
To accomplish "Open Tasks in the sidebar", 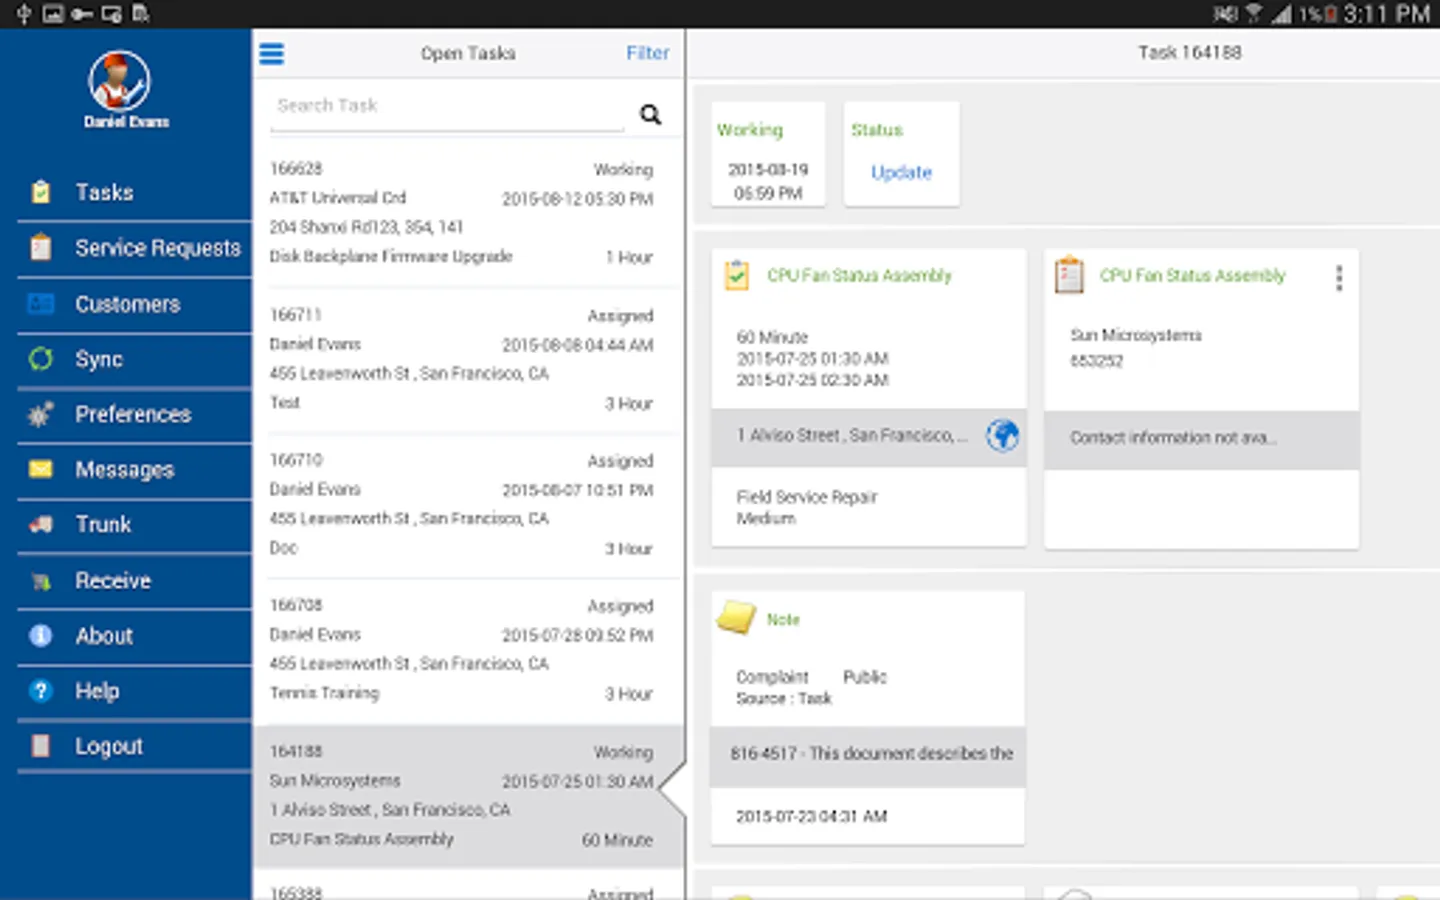I will pyautogui.click(x=134, y=192).
